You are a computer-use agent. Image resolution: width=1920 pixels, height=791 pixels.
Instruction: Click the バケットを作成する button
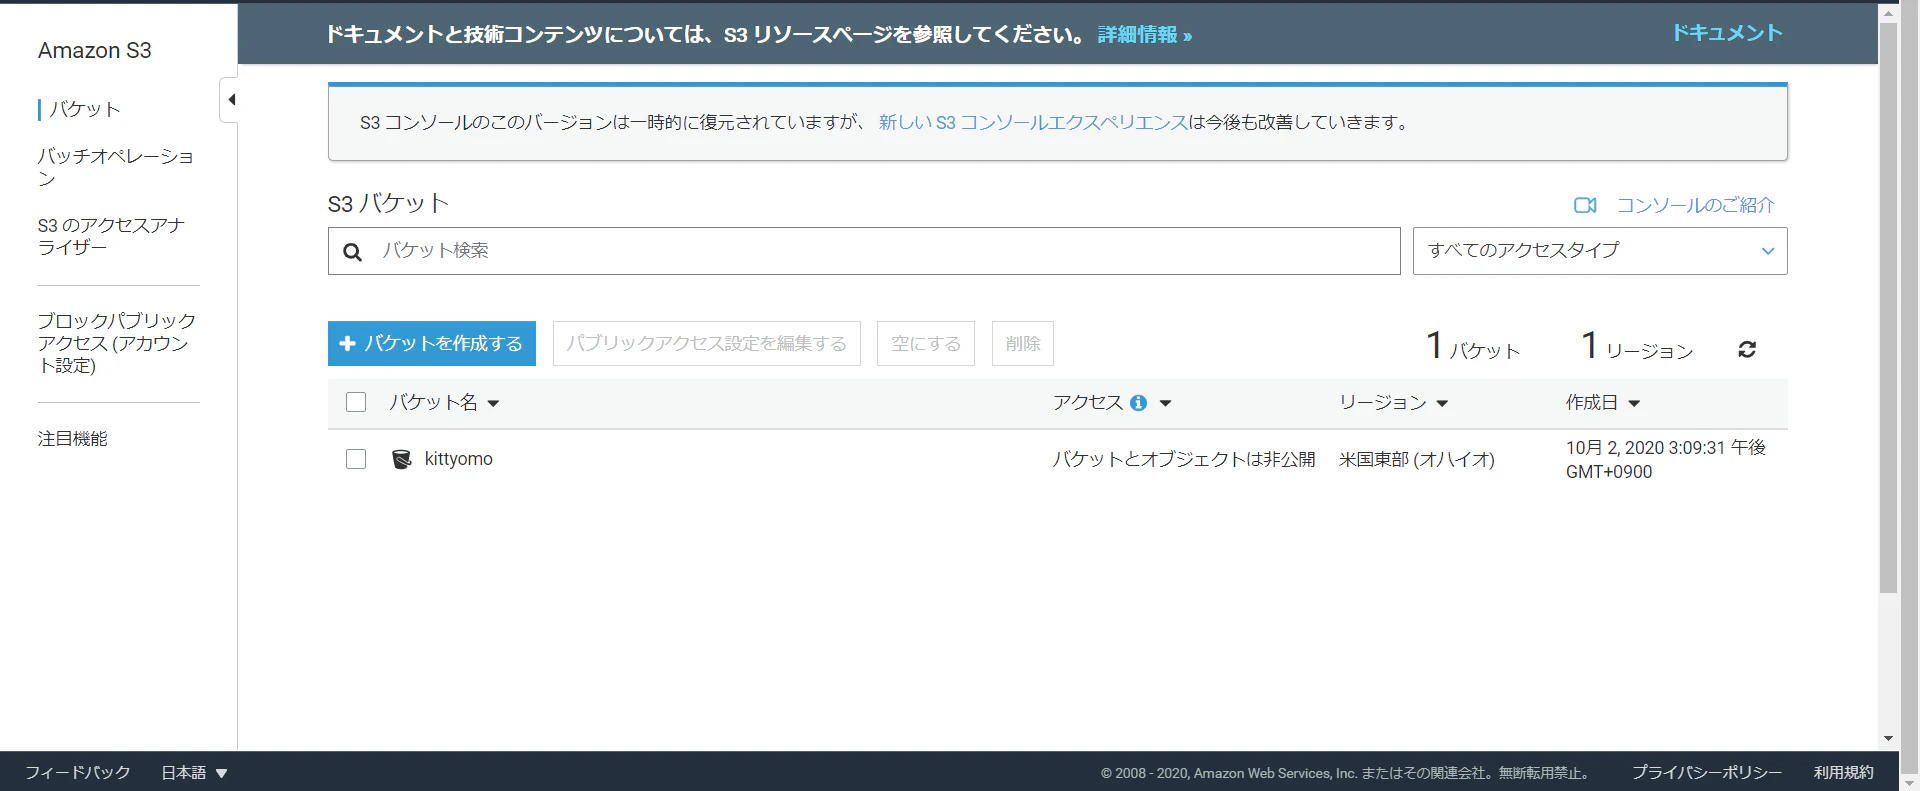point(432,343)
